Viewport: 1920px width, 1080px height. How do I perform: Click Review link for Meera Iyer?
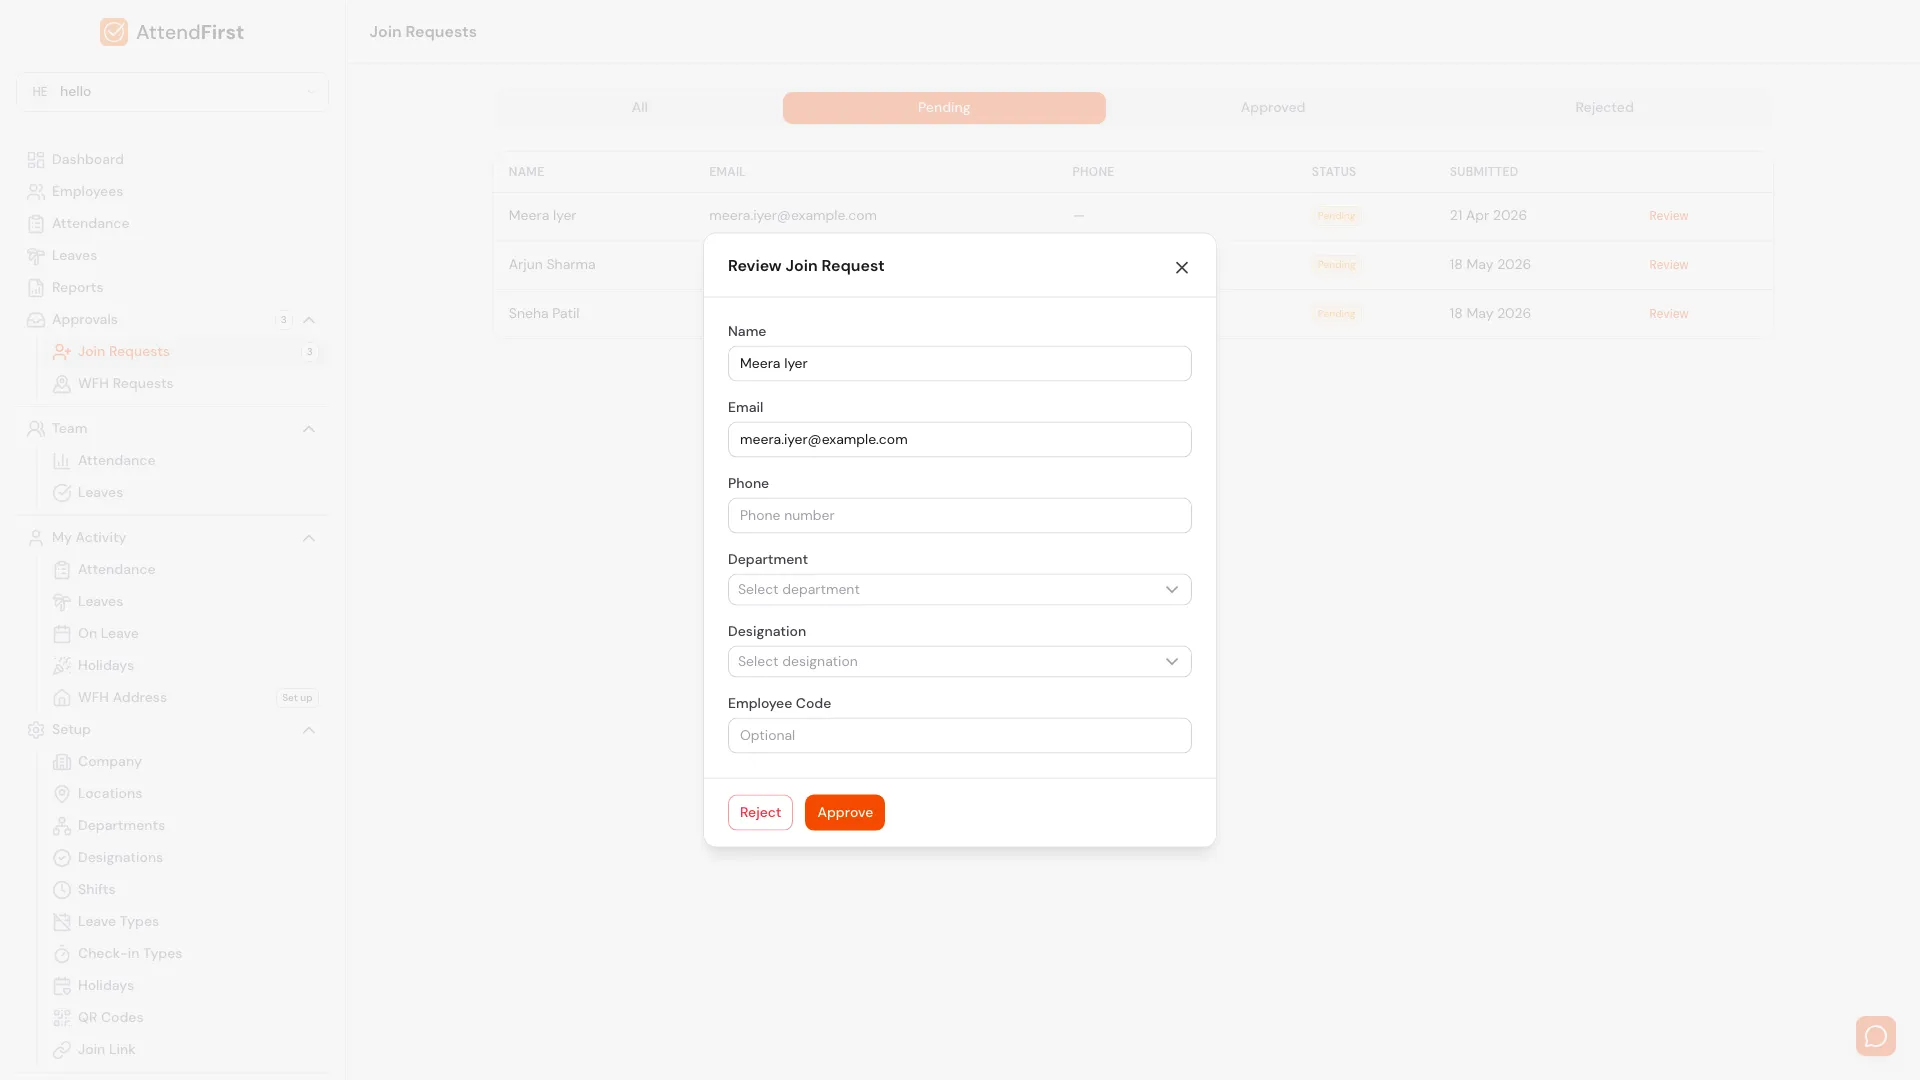[1668, 216]
